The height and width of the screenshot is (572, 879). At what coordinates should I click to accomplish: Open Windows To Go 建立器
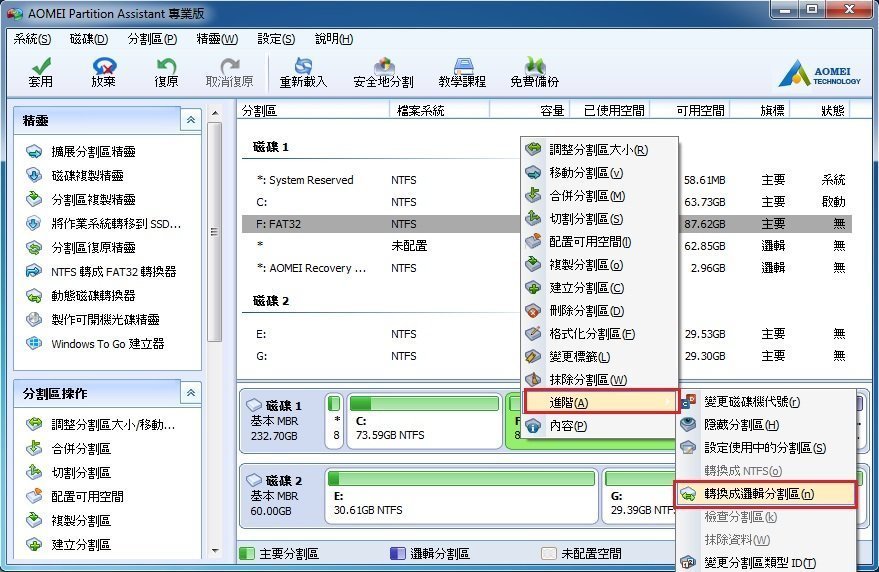tap(95, 344)
